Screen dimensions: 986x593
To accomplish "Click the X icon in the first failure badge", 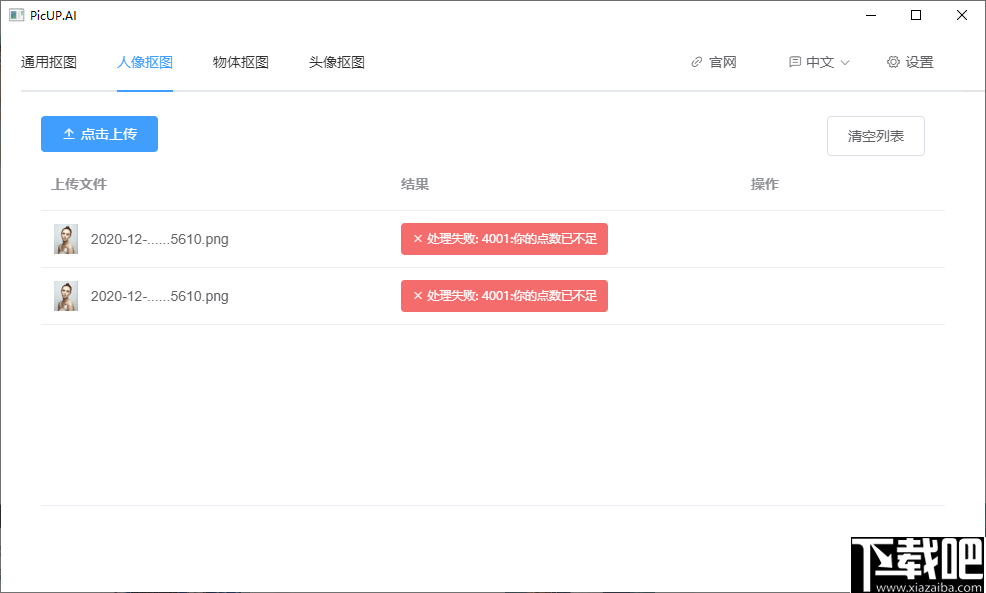I will 417,239.
